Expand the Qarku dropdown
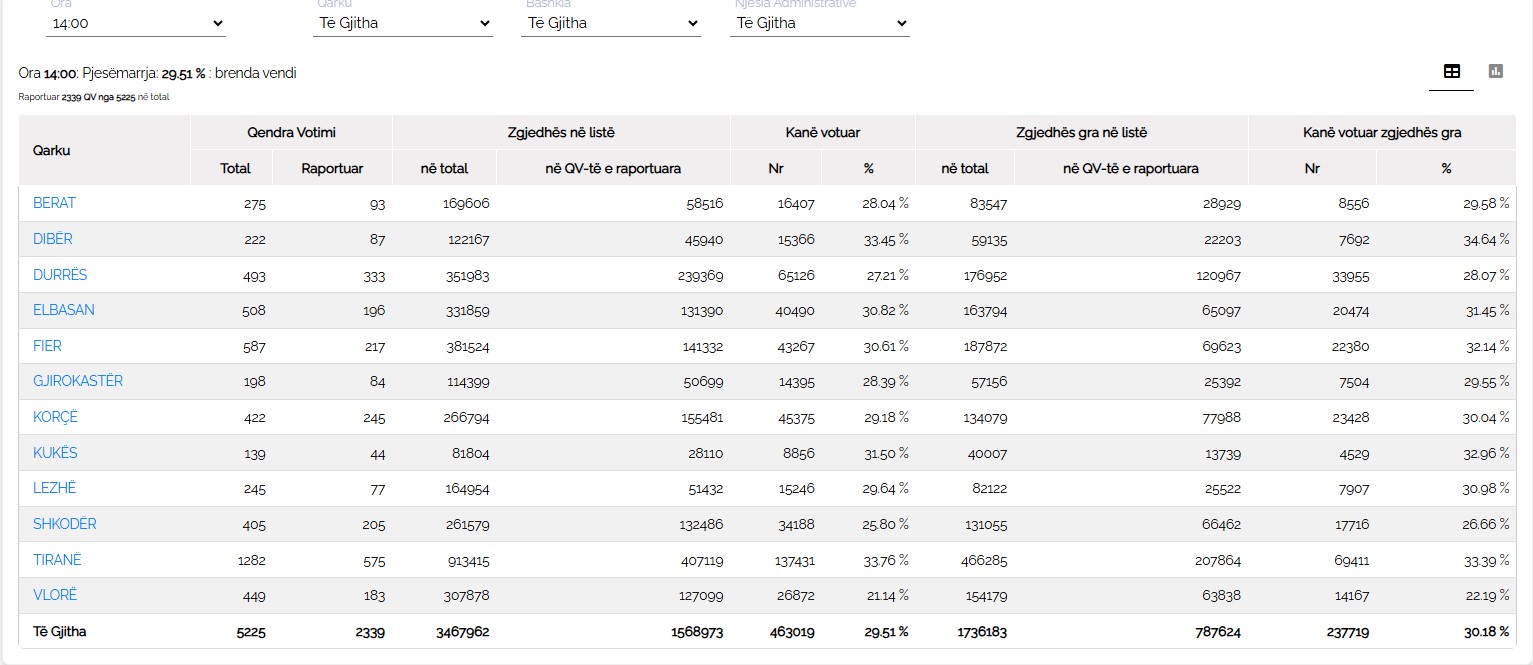Viewport: 1533px width, 665px height. point(403,23)
